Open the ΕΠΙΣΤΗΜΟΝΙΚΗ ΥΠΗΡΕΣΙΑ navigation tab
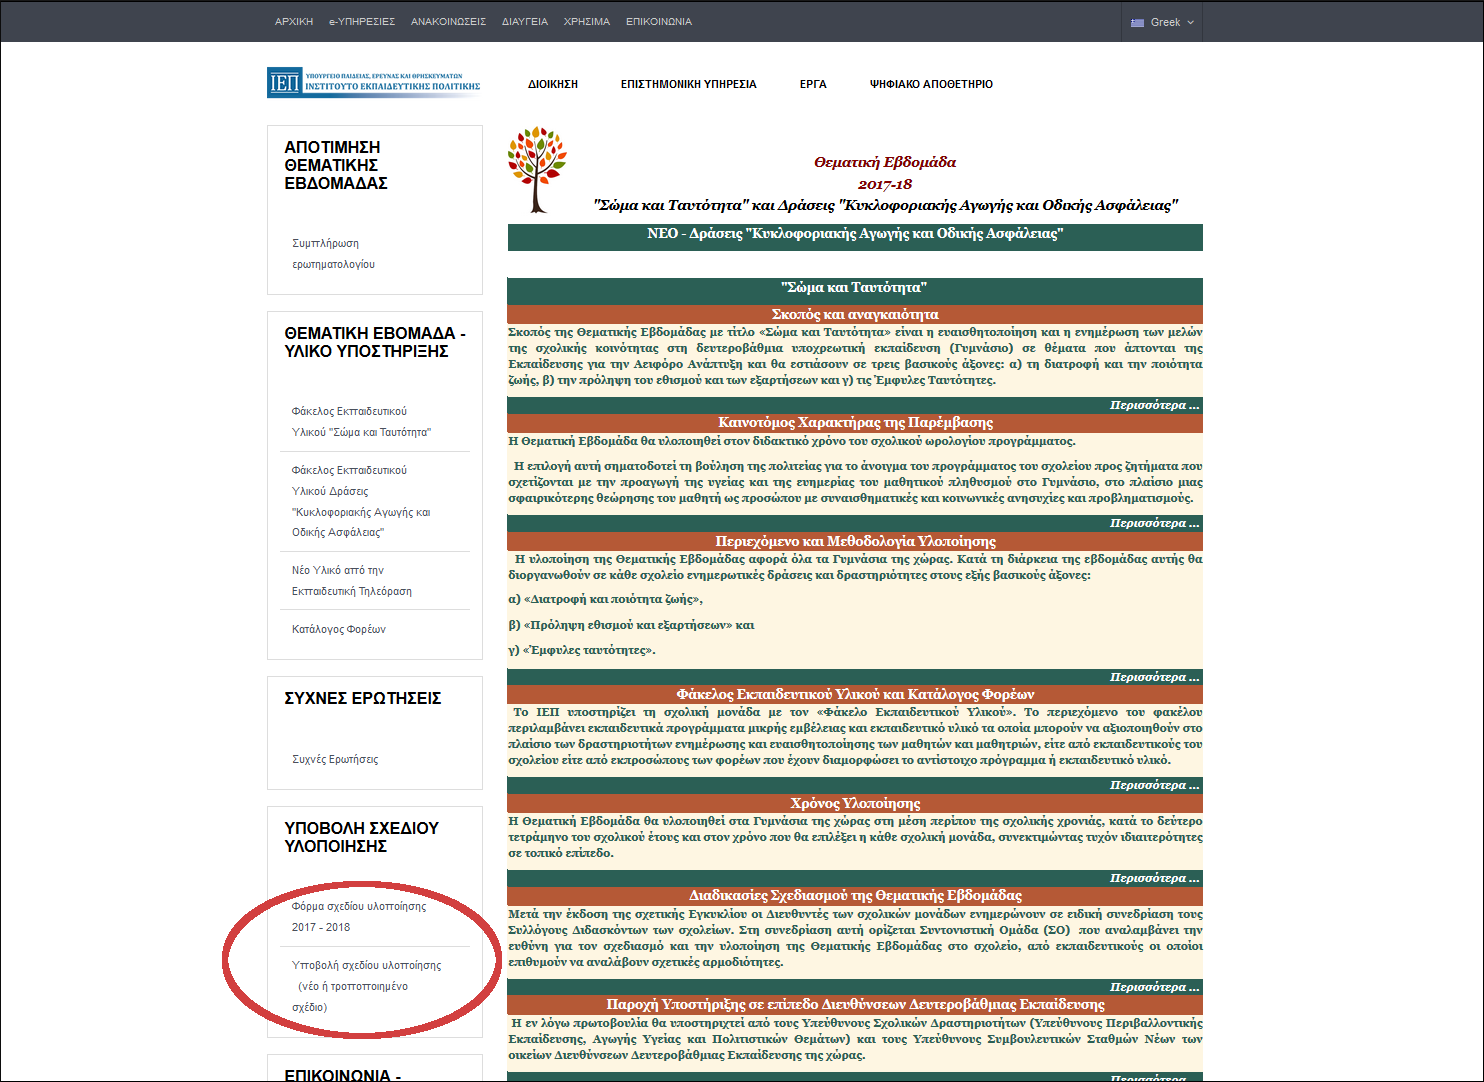The width and height of the screenshot is (1484, 1082). tap(689, 84)
